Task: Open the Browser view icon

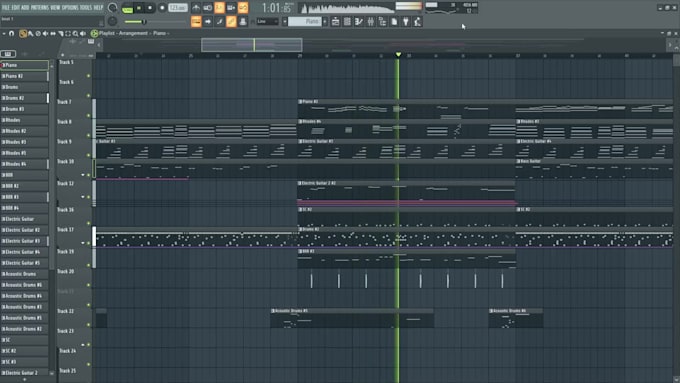Action: click(x=382, y=21)
